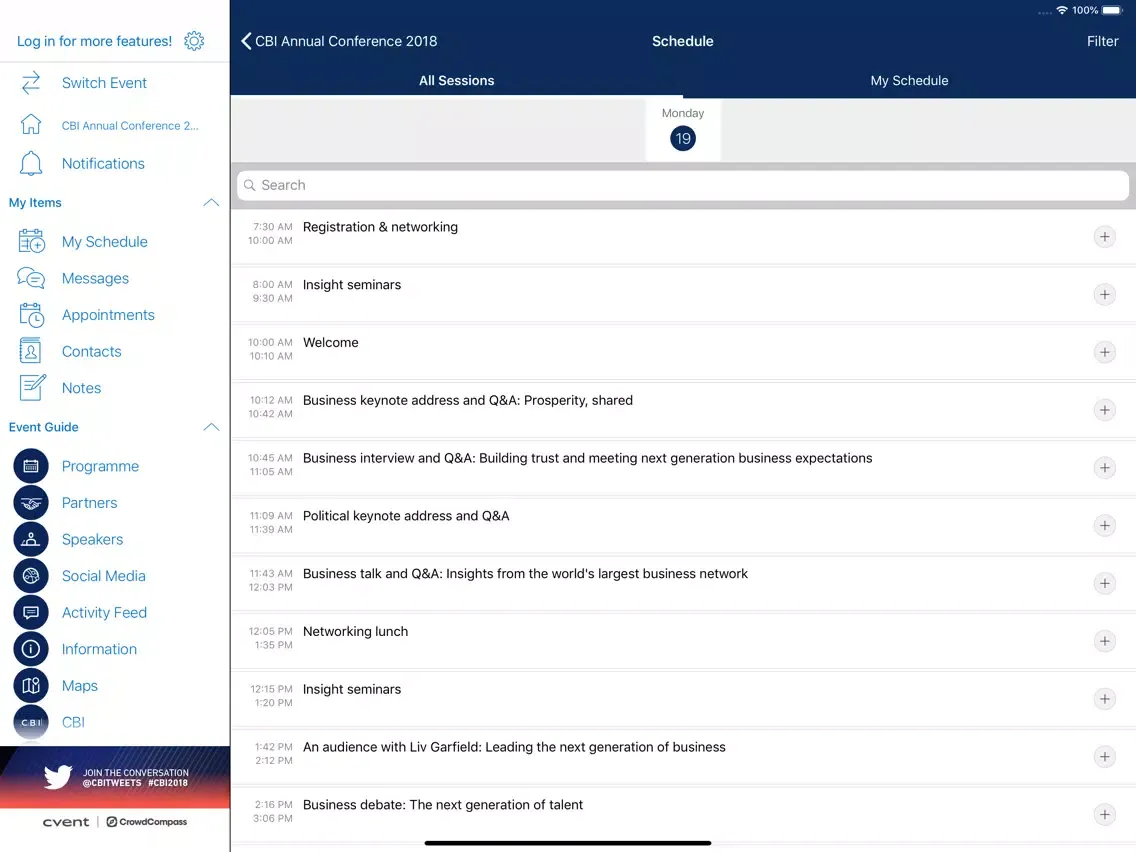The width and height of the screenshot is (1136, 852).
Task: Add Business debate session plus icon
Action: point(1104,814)
